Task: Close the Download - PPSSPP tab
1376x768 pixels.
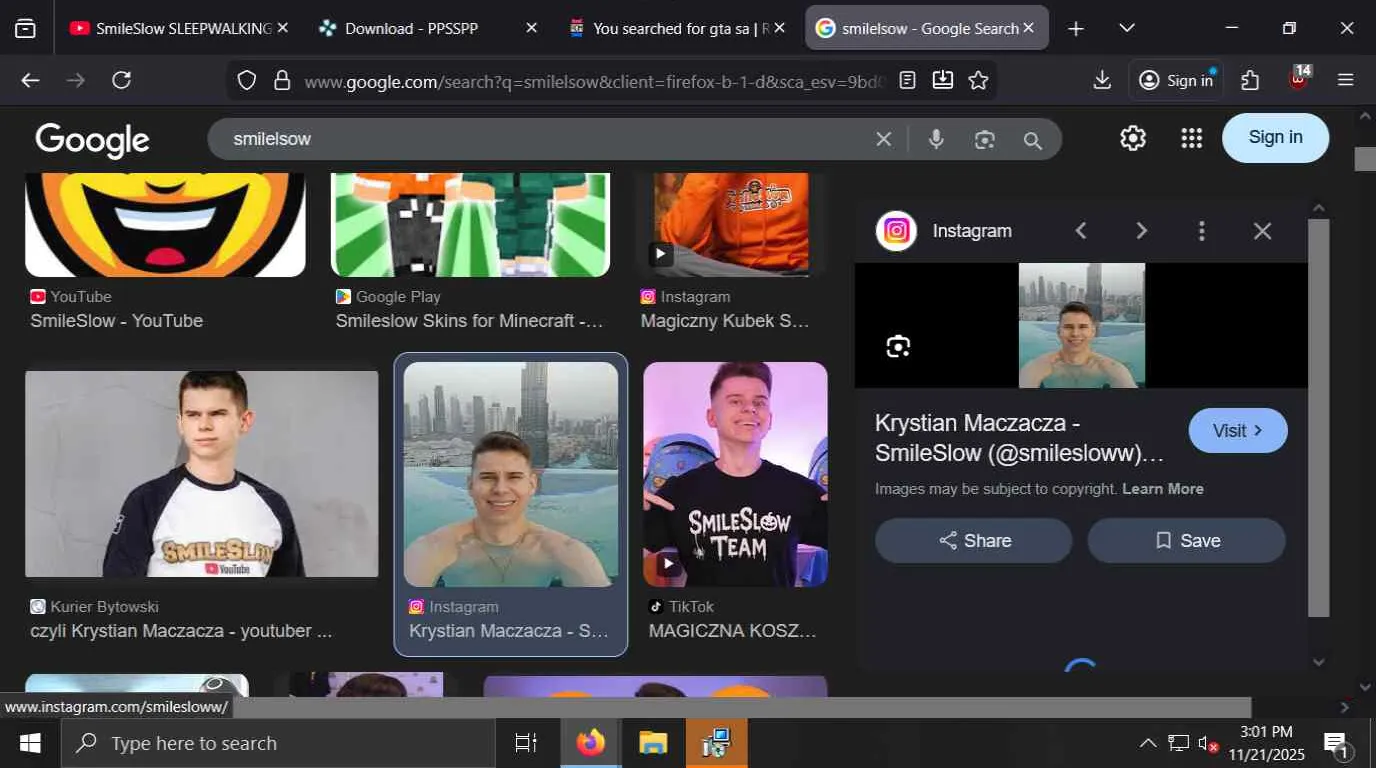Action: (x=531, y=28)
